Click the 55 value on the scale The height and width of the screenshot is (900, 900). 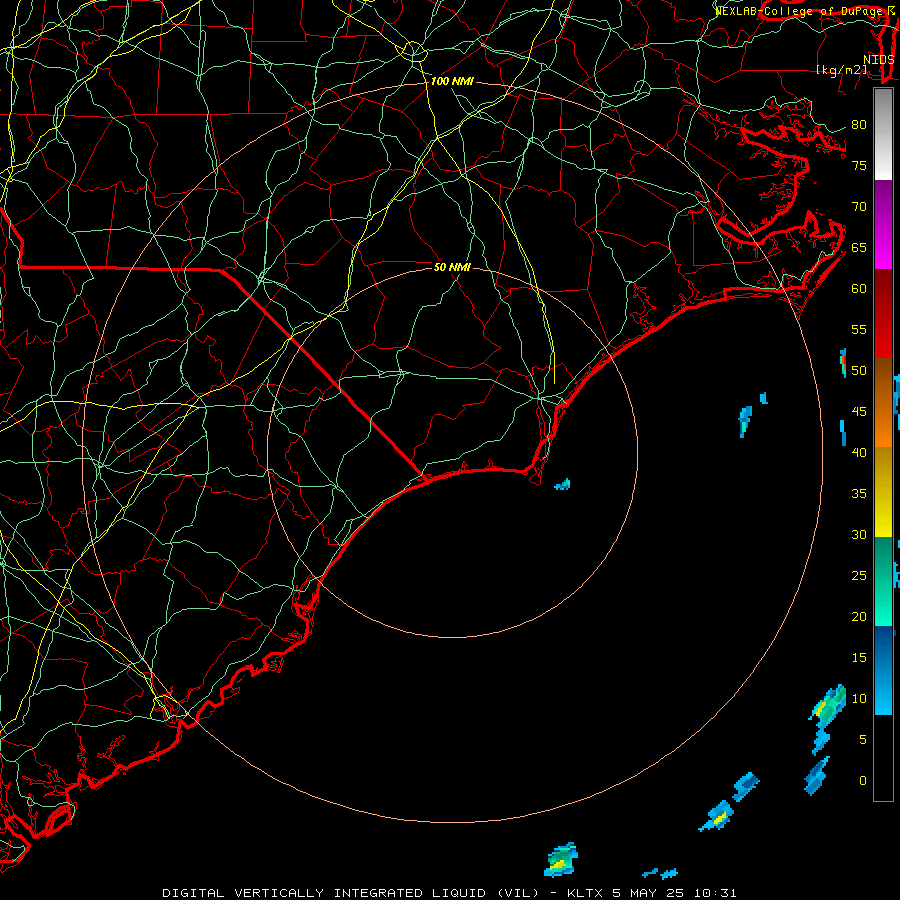[859, 329]
